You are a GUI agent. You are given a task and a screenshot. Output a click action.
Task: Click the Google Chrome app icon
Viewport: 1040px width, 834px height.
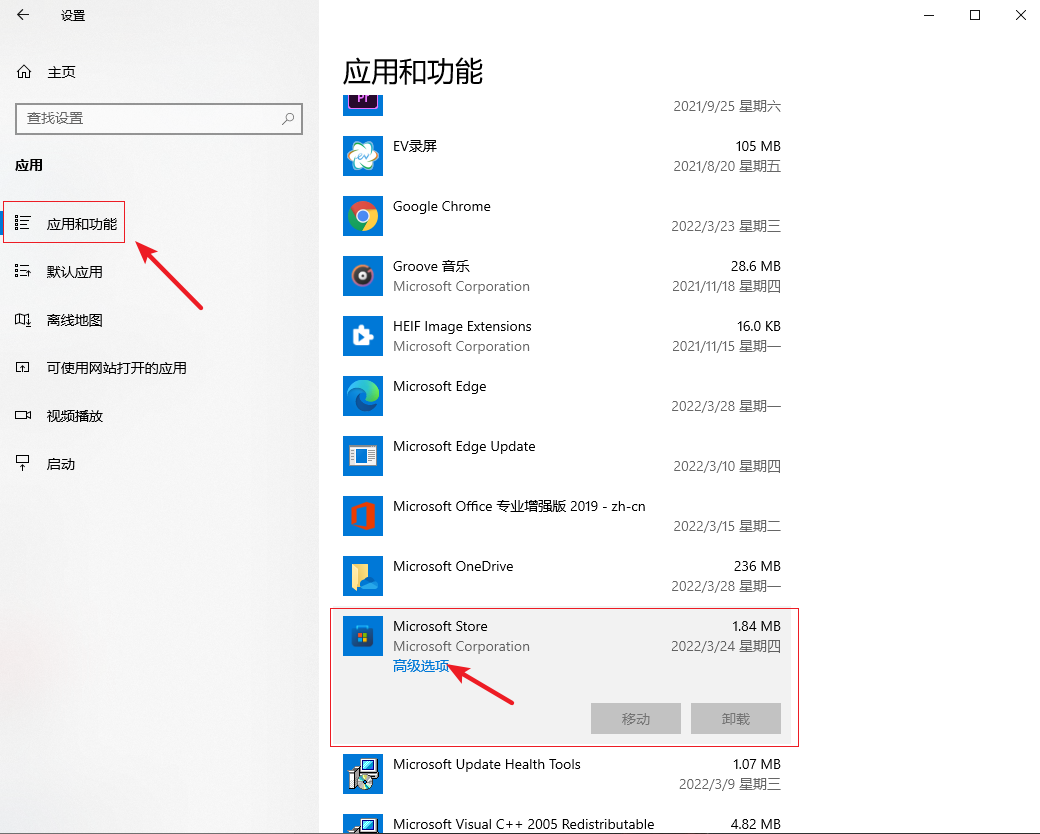pos(362,216)
